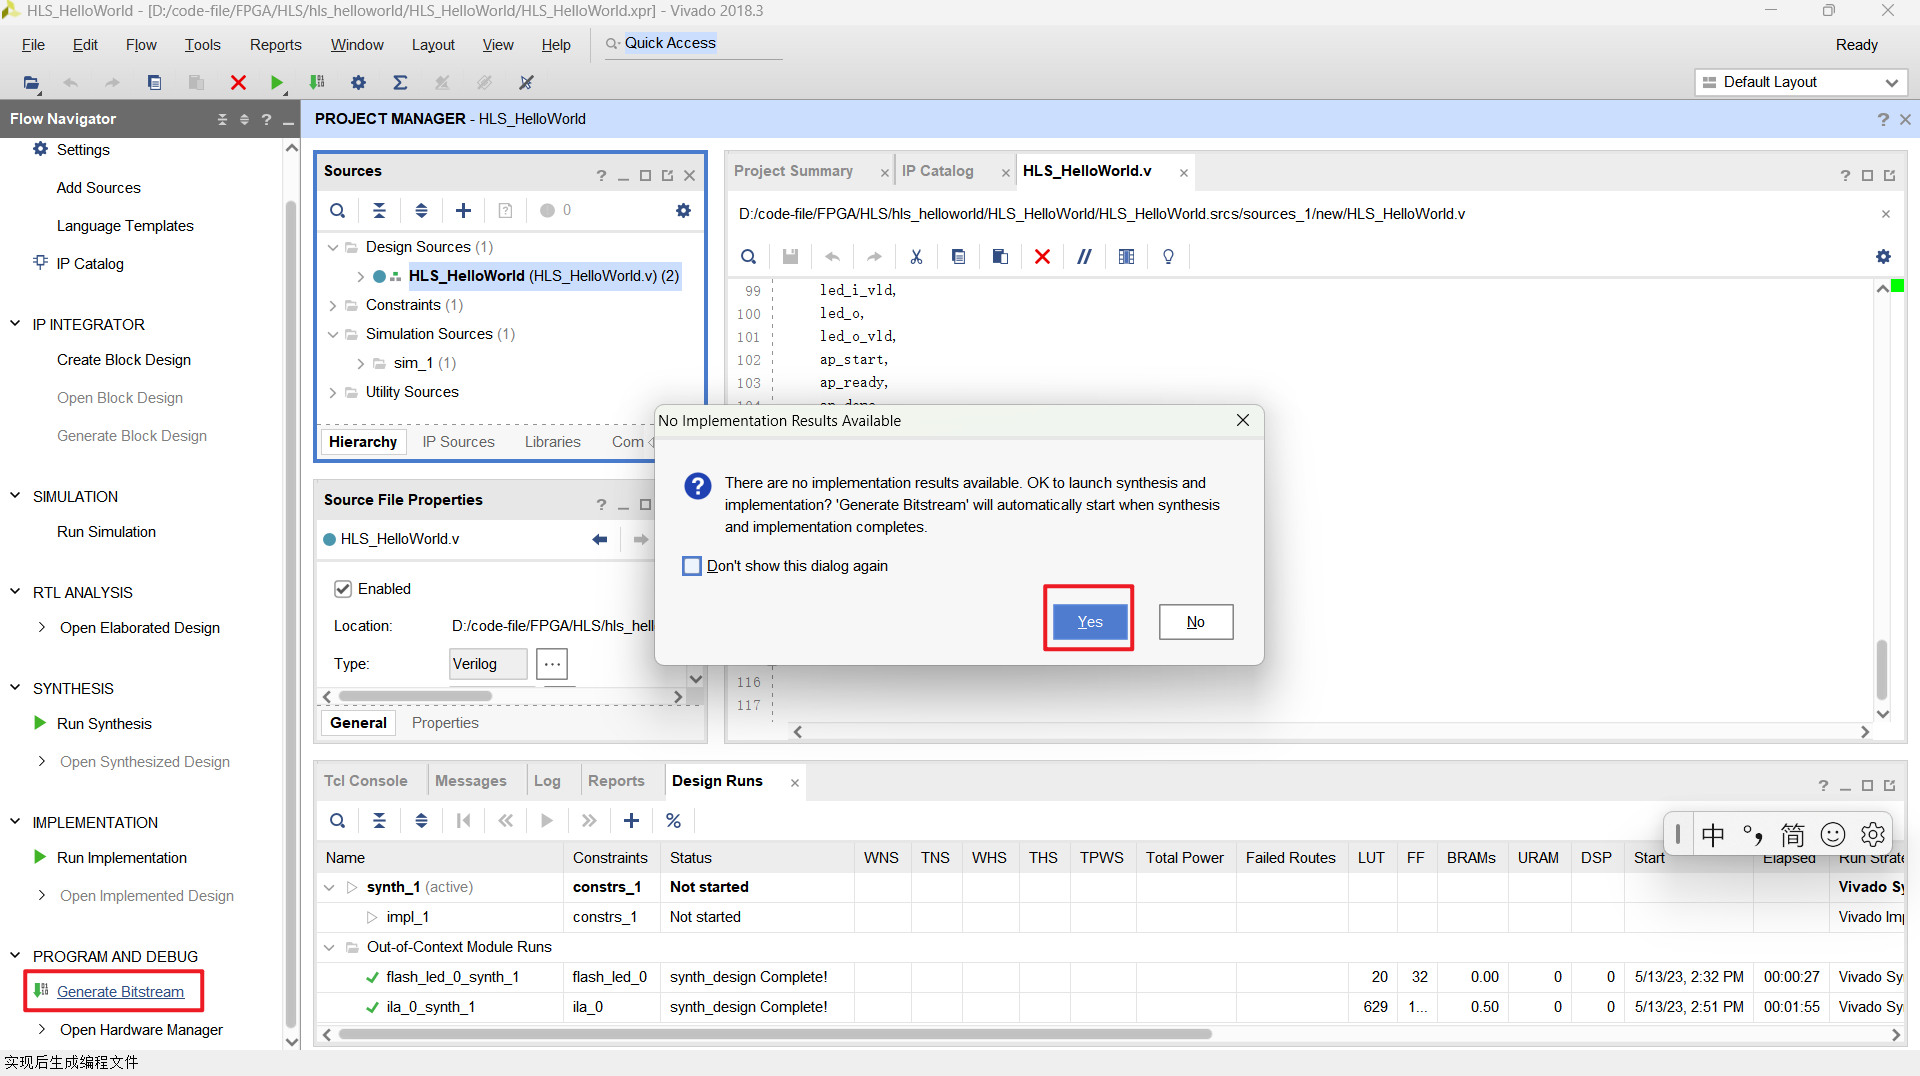Open editor settings gear icon
The height and width of the screenshot is (1076, 1920).
pyautogui.click(x=1883, y=257)
